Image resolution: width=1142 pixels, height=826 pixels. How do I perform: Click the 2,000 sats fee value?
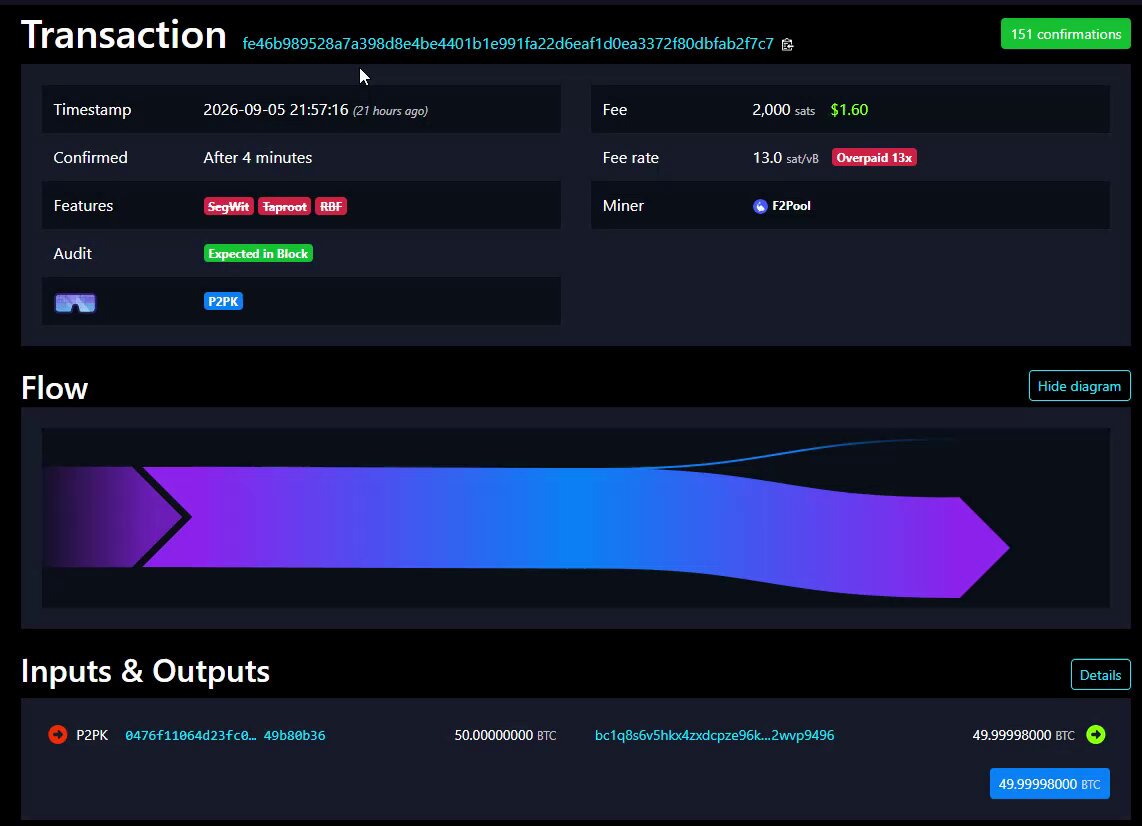coord(784,110)
